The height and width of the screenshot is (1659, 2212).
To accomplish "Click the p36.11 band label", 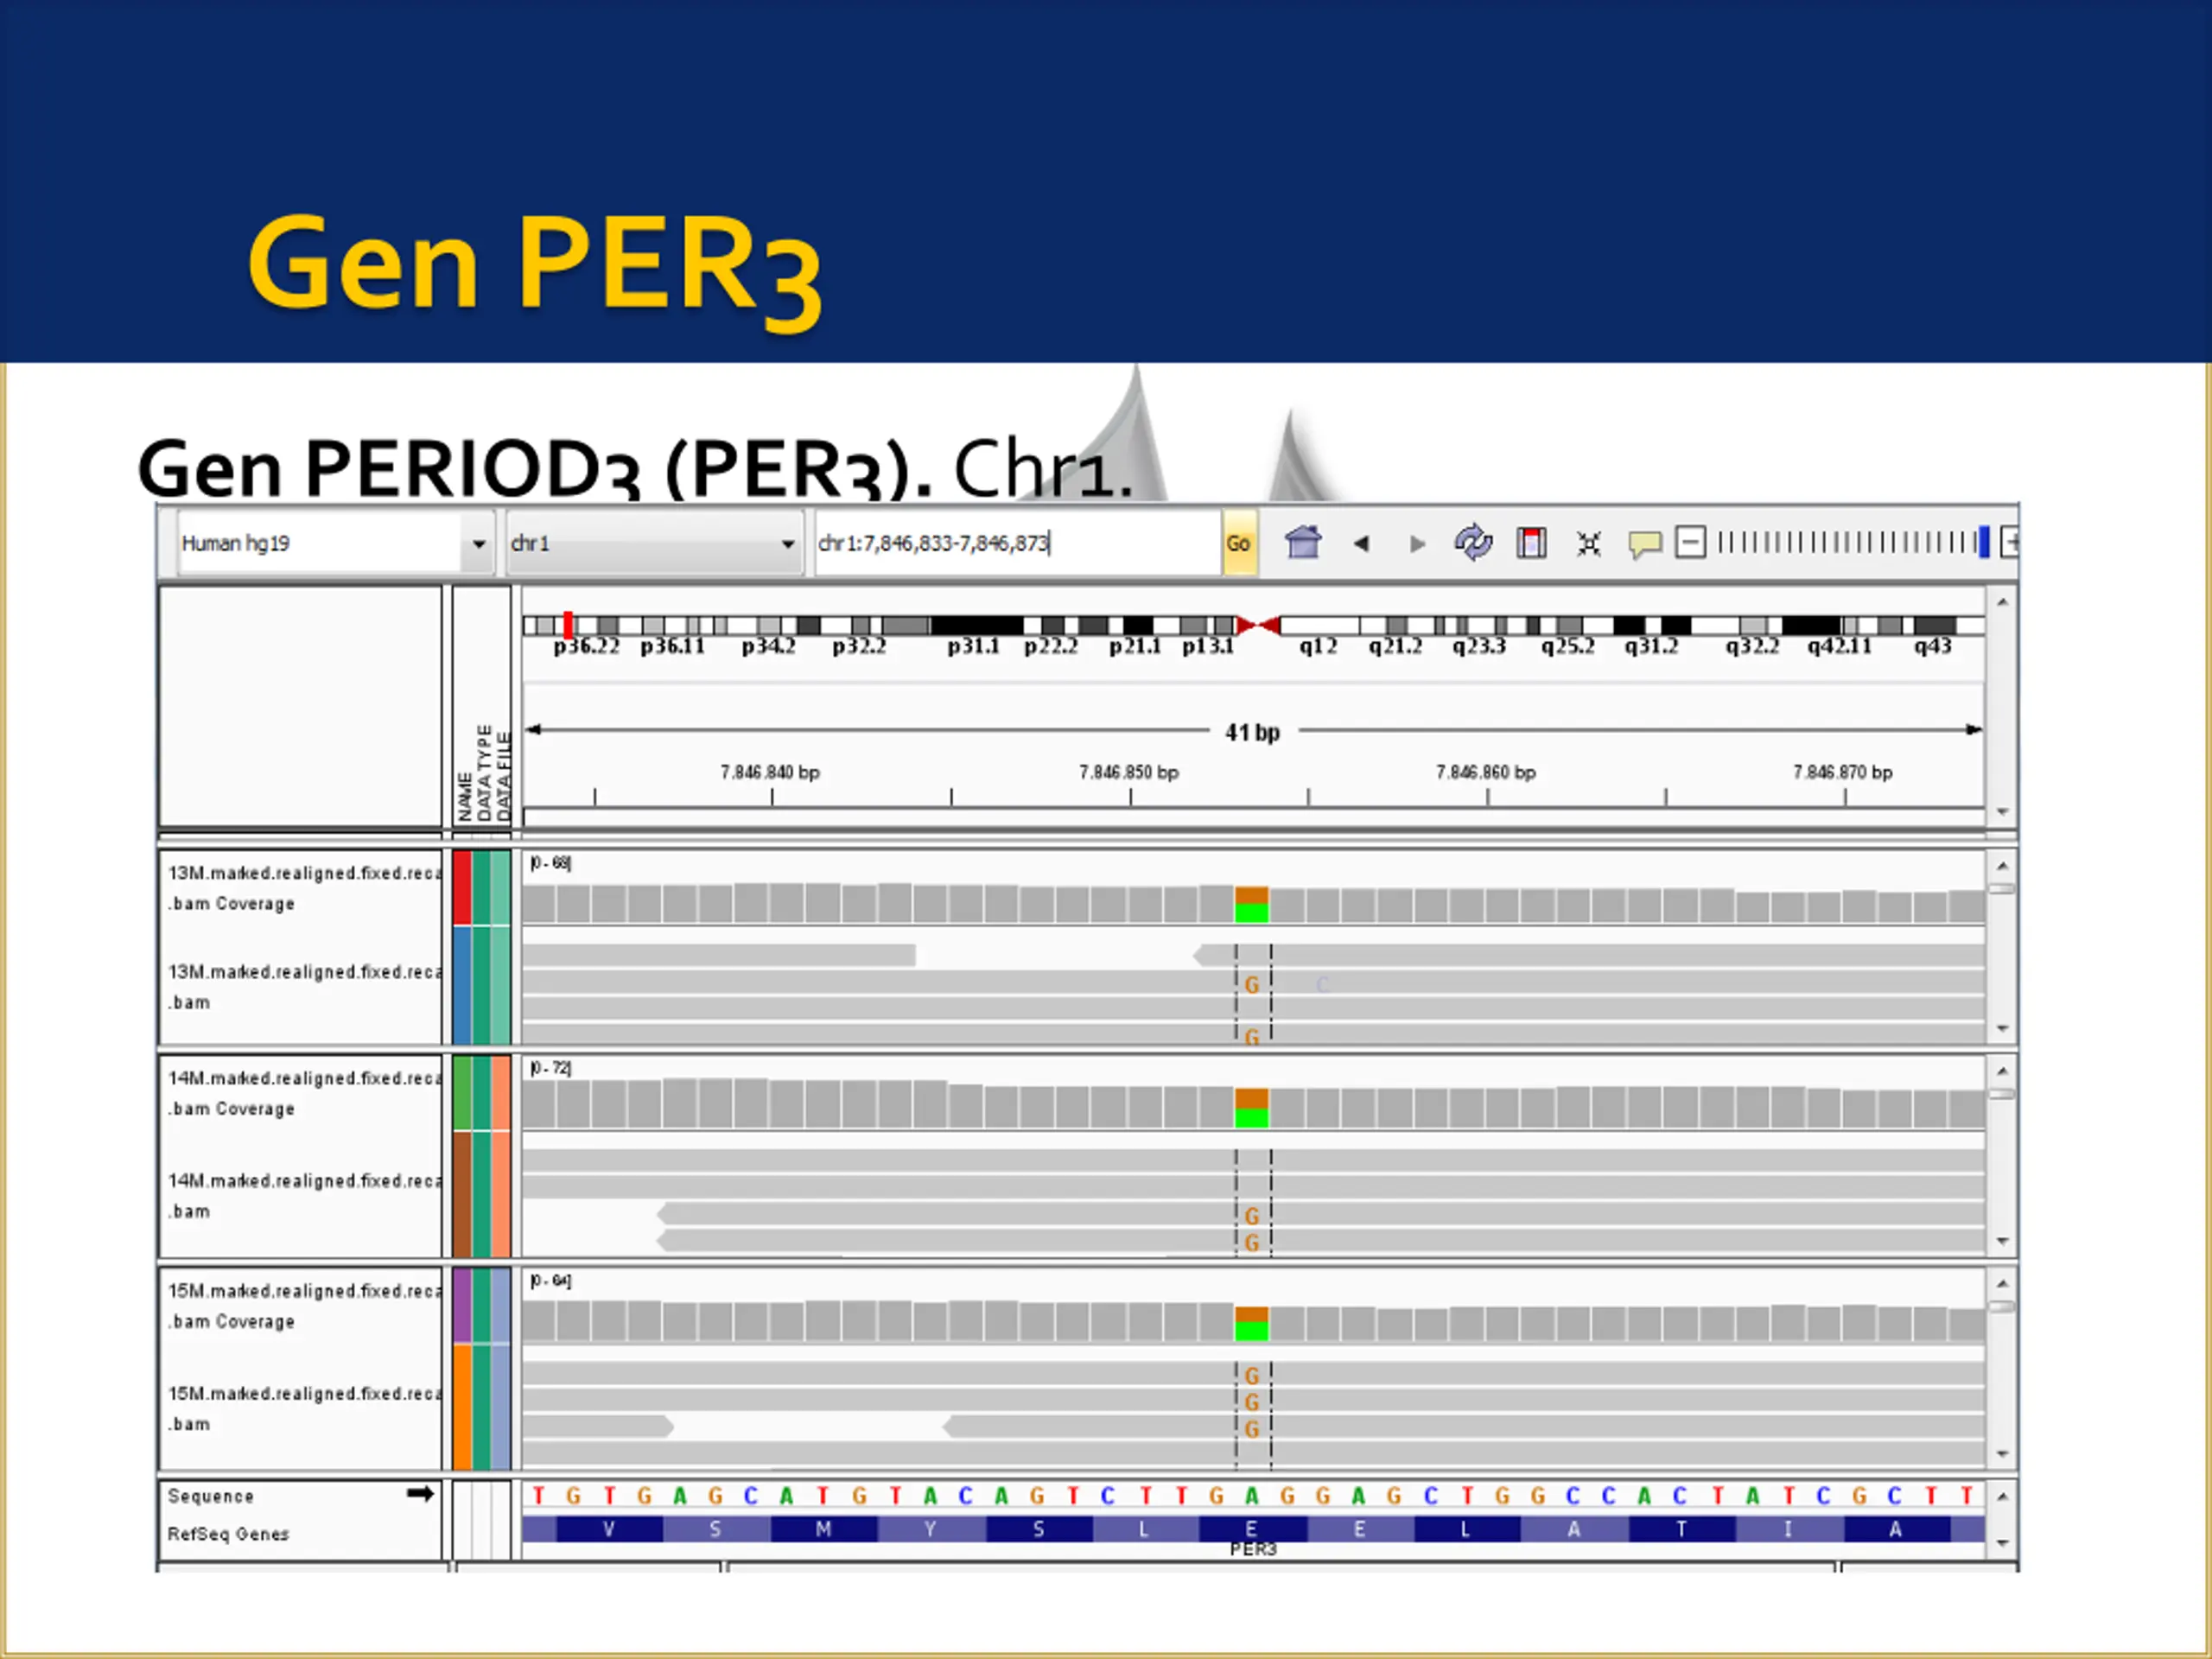I will click(672, 646).
